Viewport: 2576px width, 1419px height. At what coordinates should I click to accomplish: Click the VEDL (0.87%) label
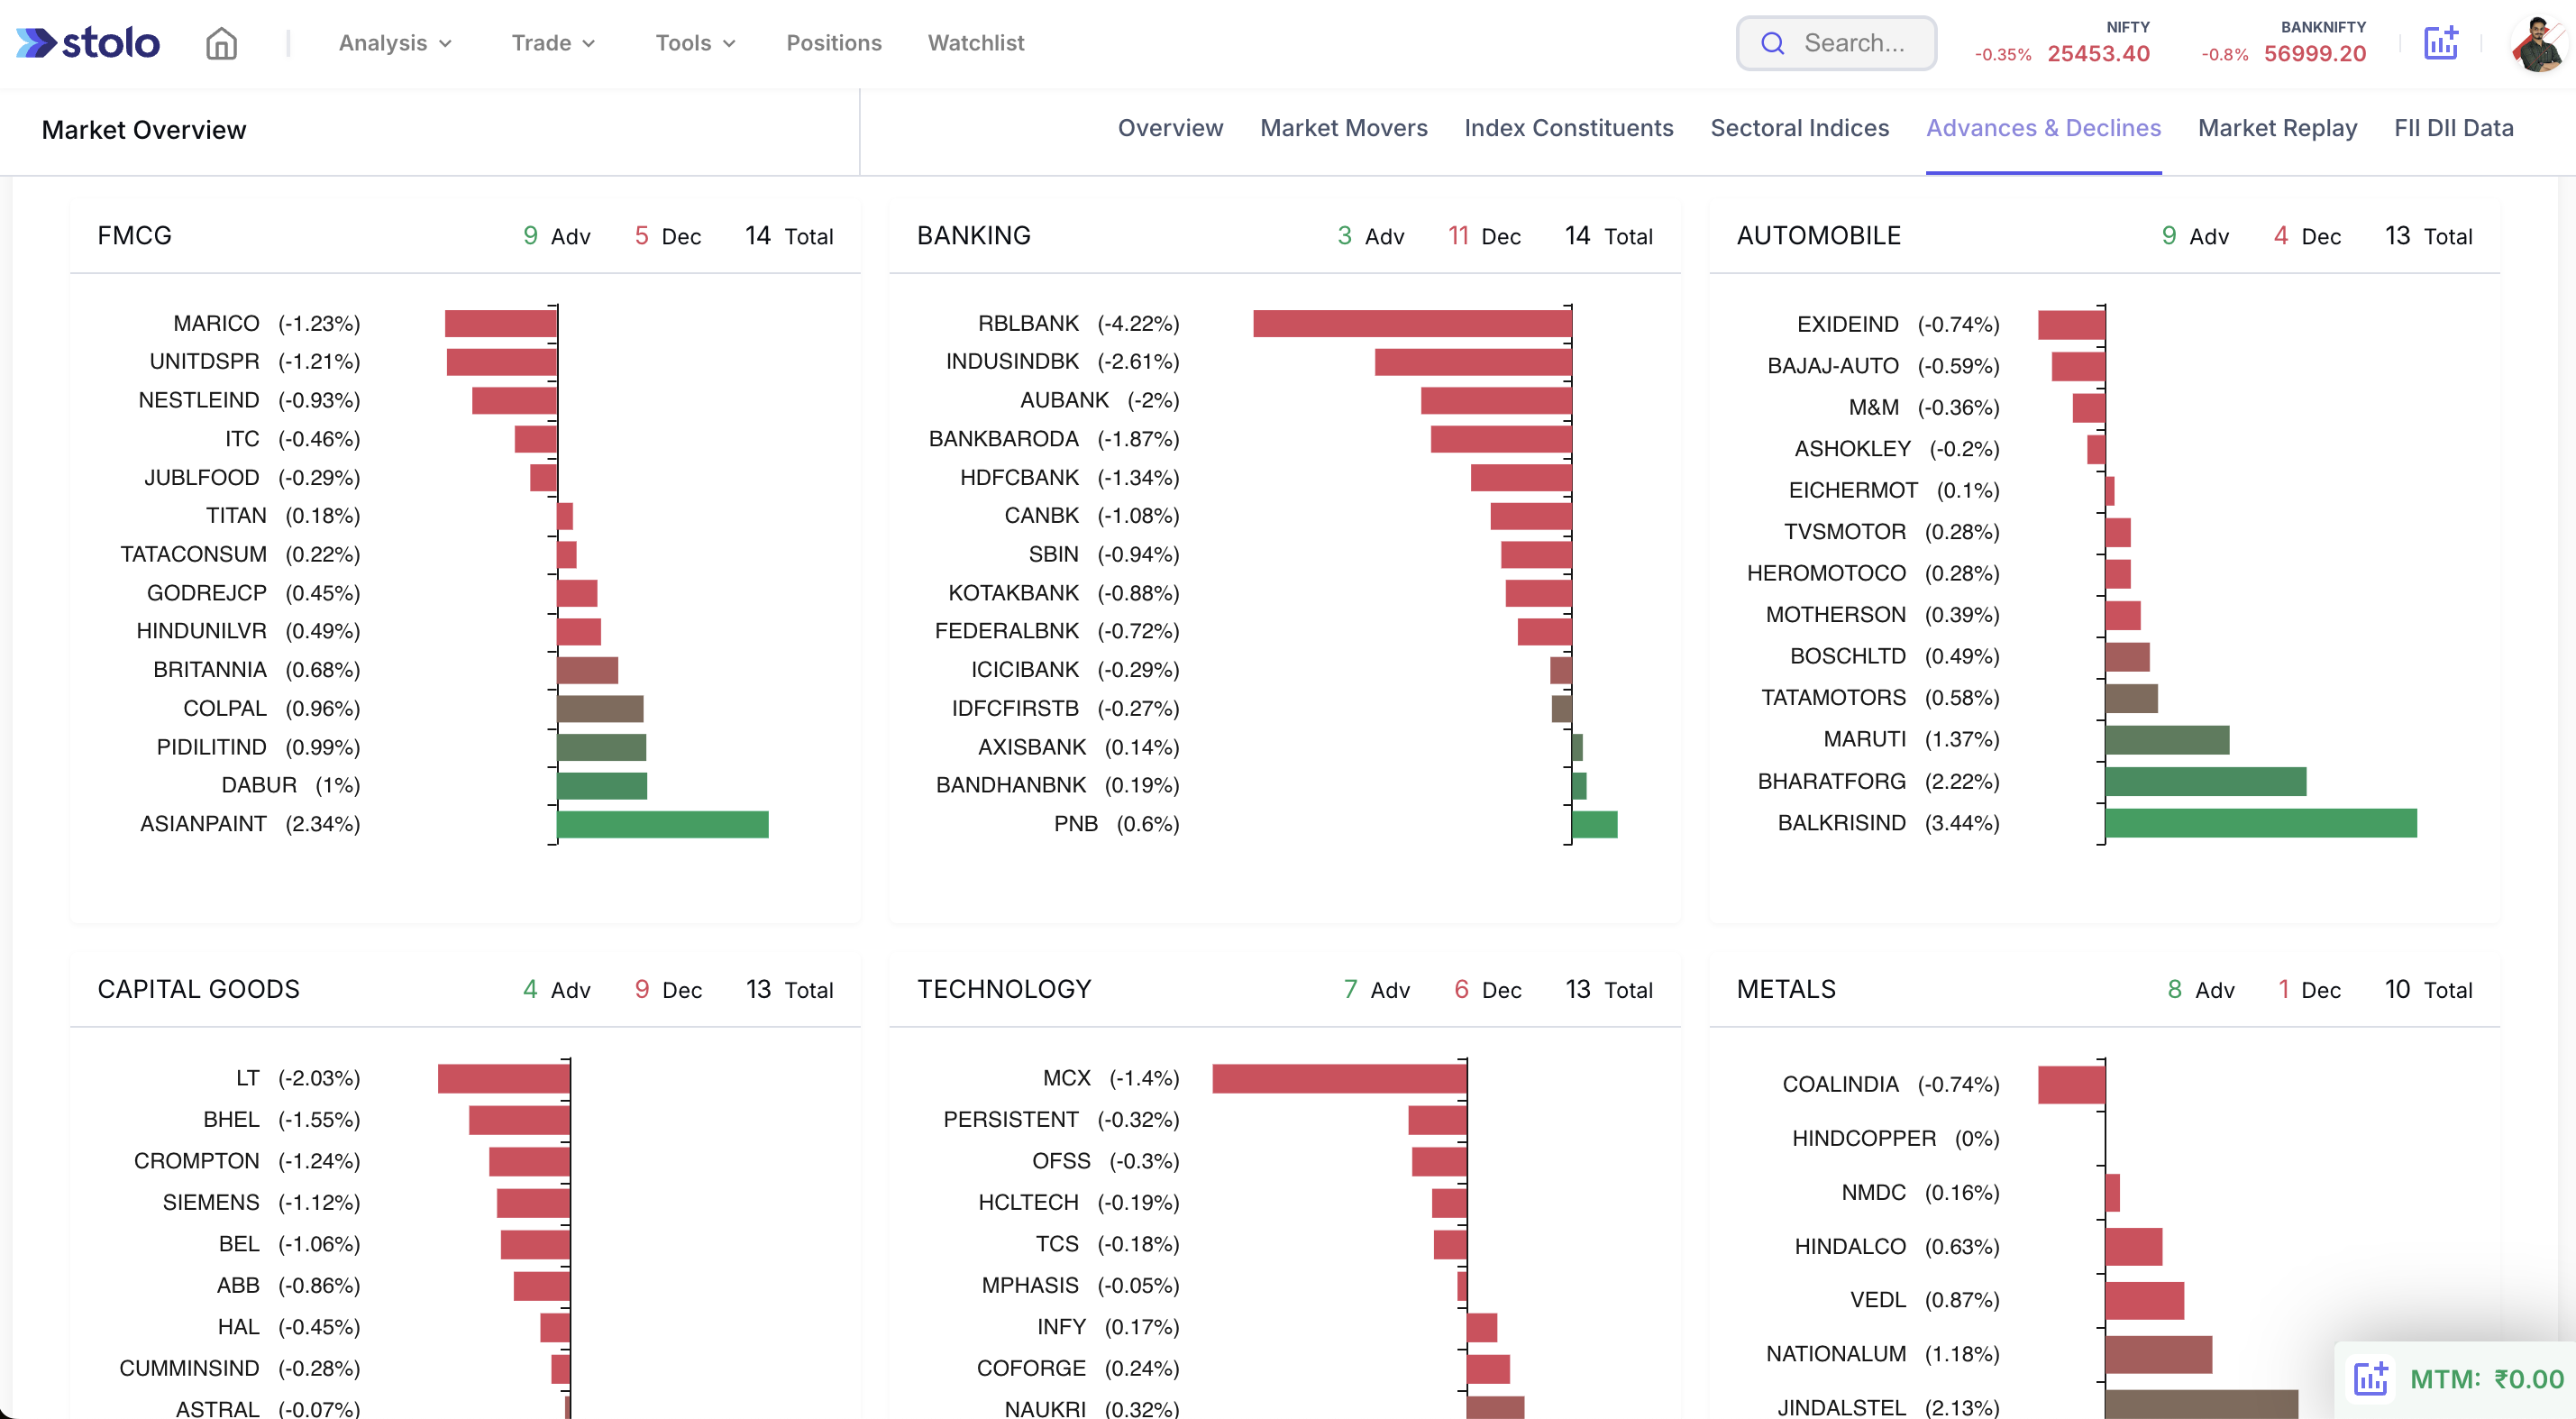click(1924, 1300)
